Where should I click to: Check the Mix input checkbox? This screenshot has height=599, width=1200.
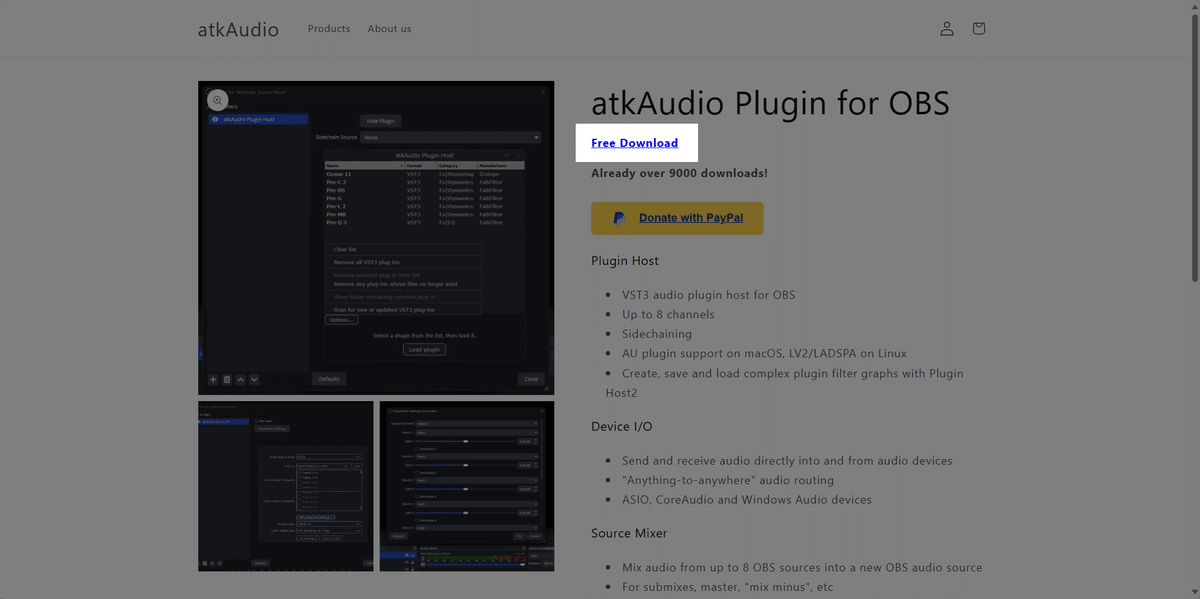pos(256,420)
